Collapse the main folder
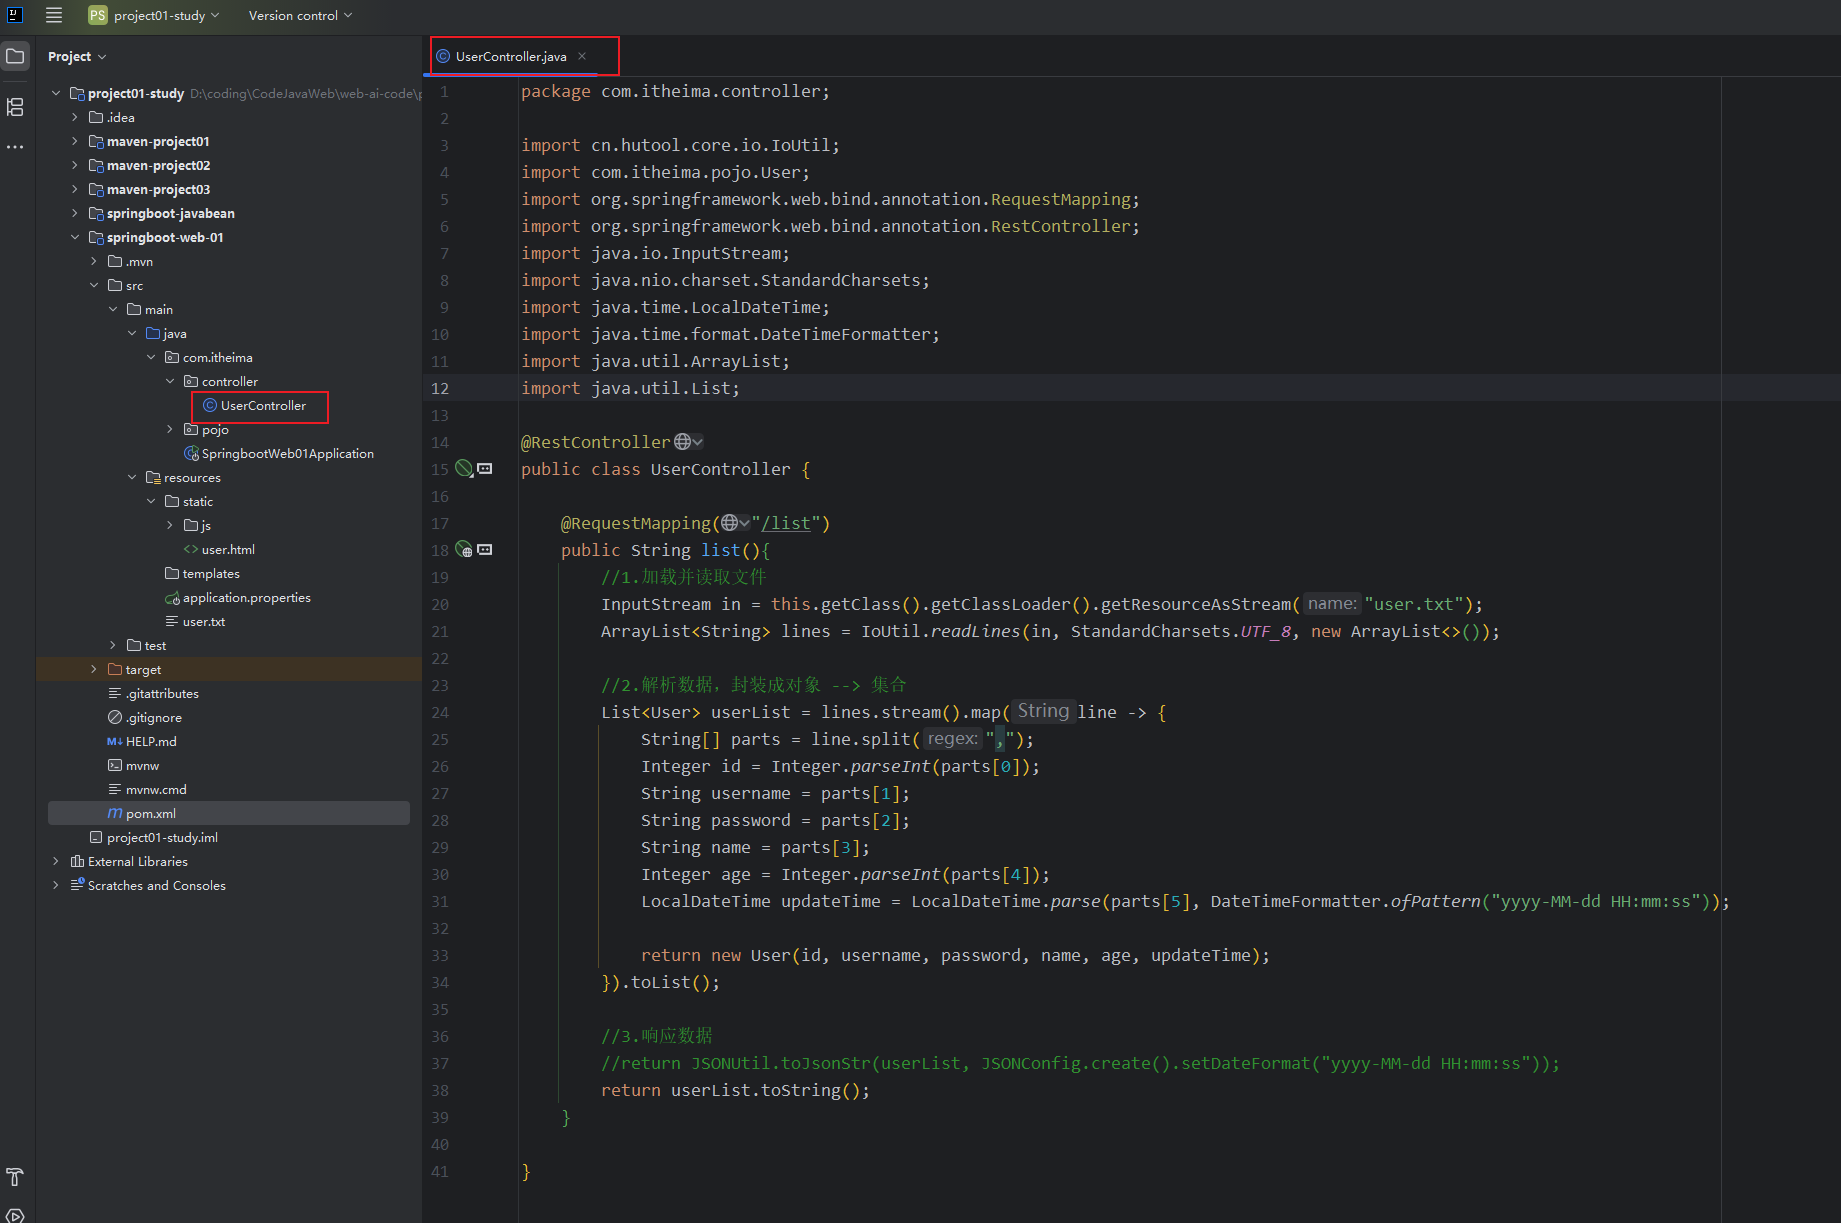The width and height of the screenshot is (1841, 1223). click(113, 309)
